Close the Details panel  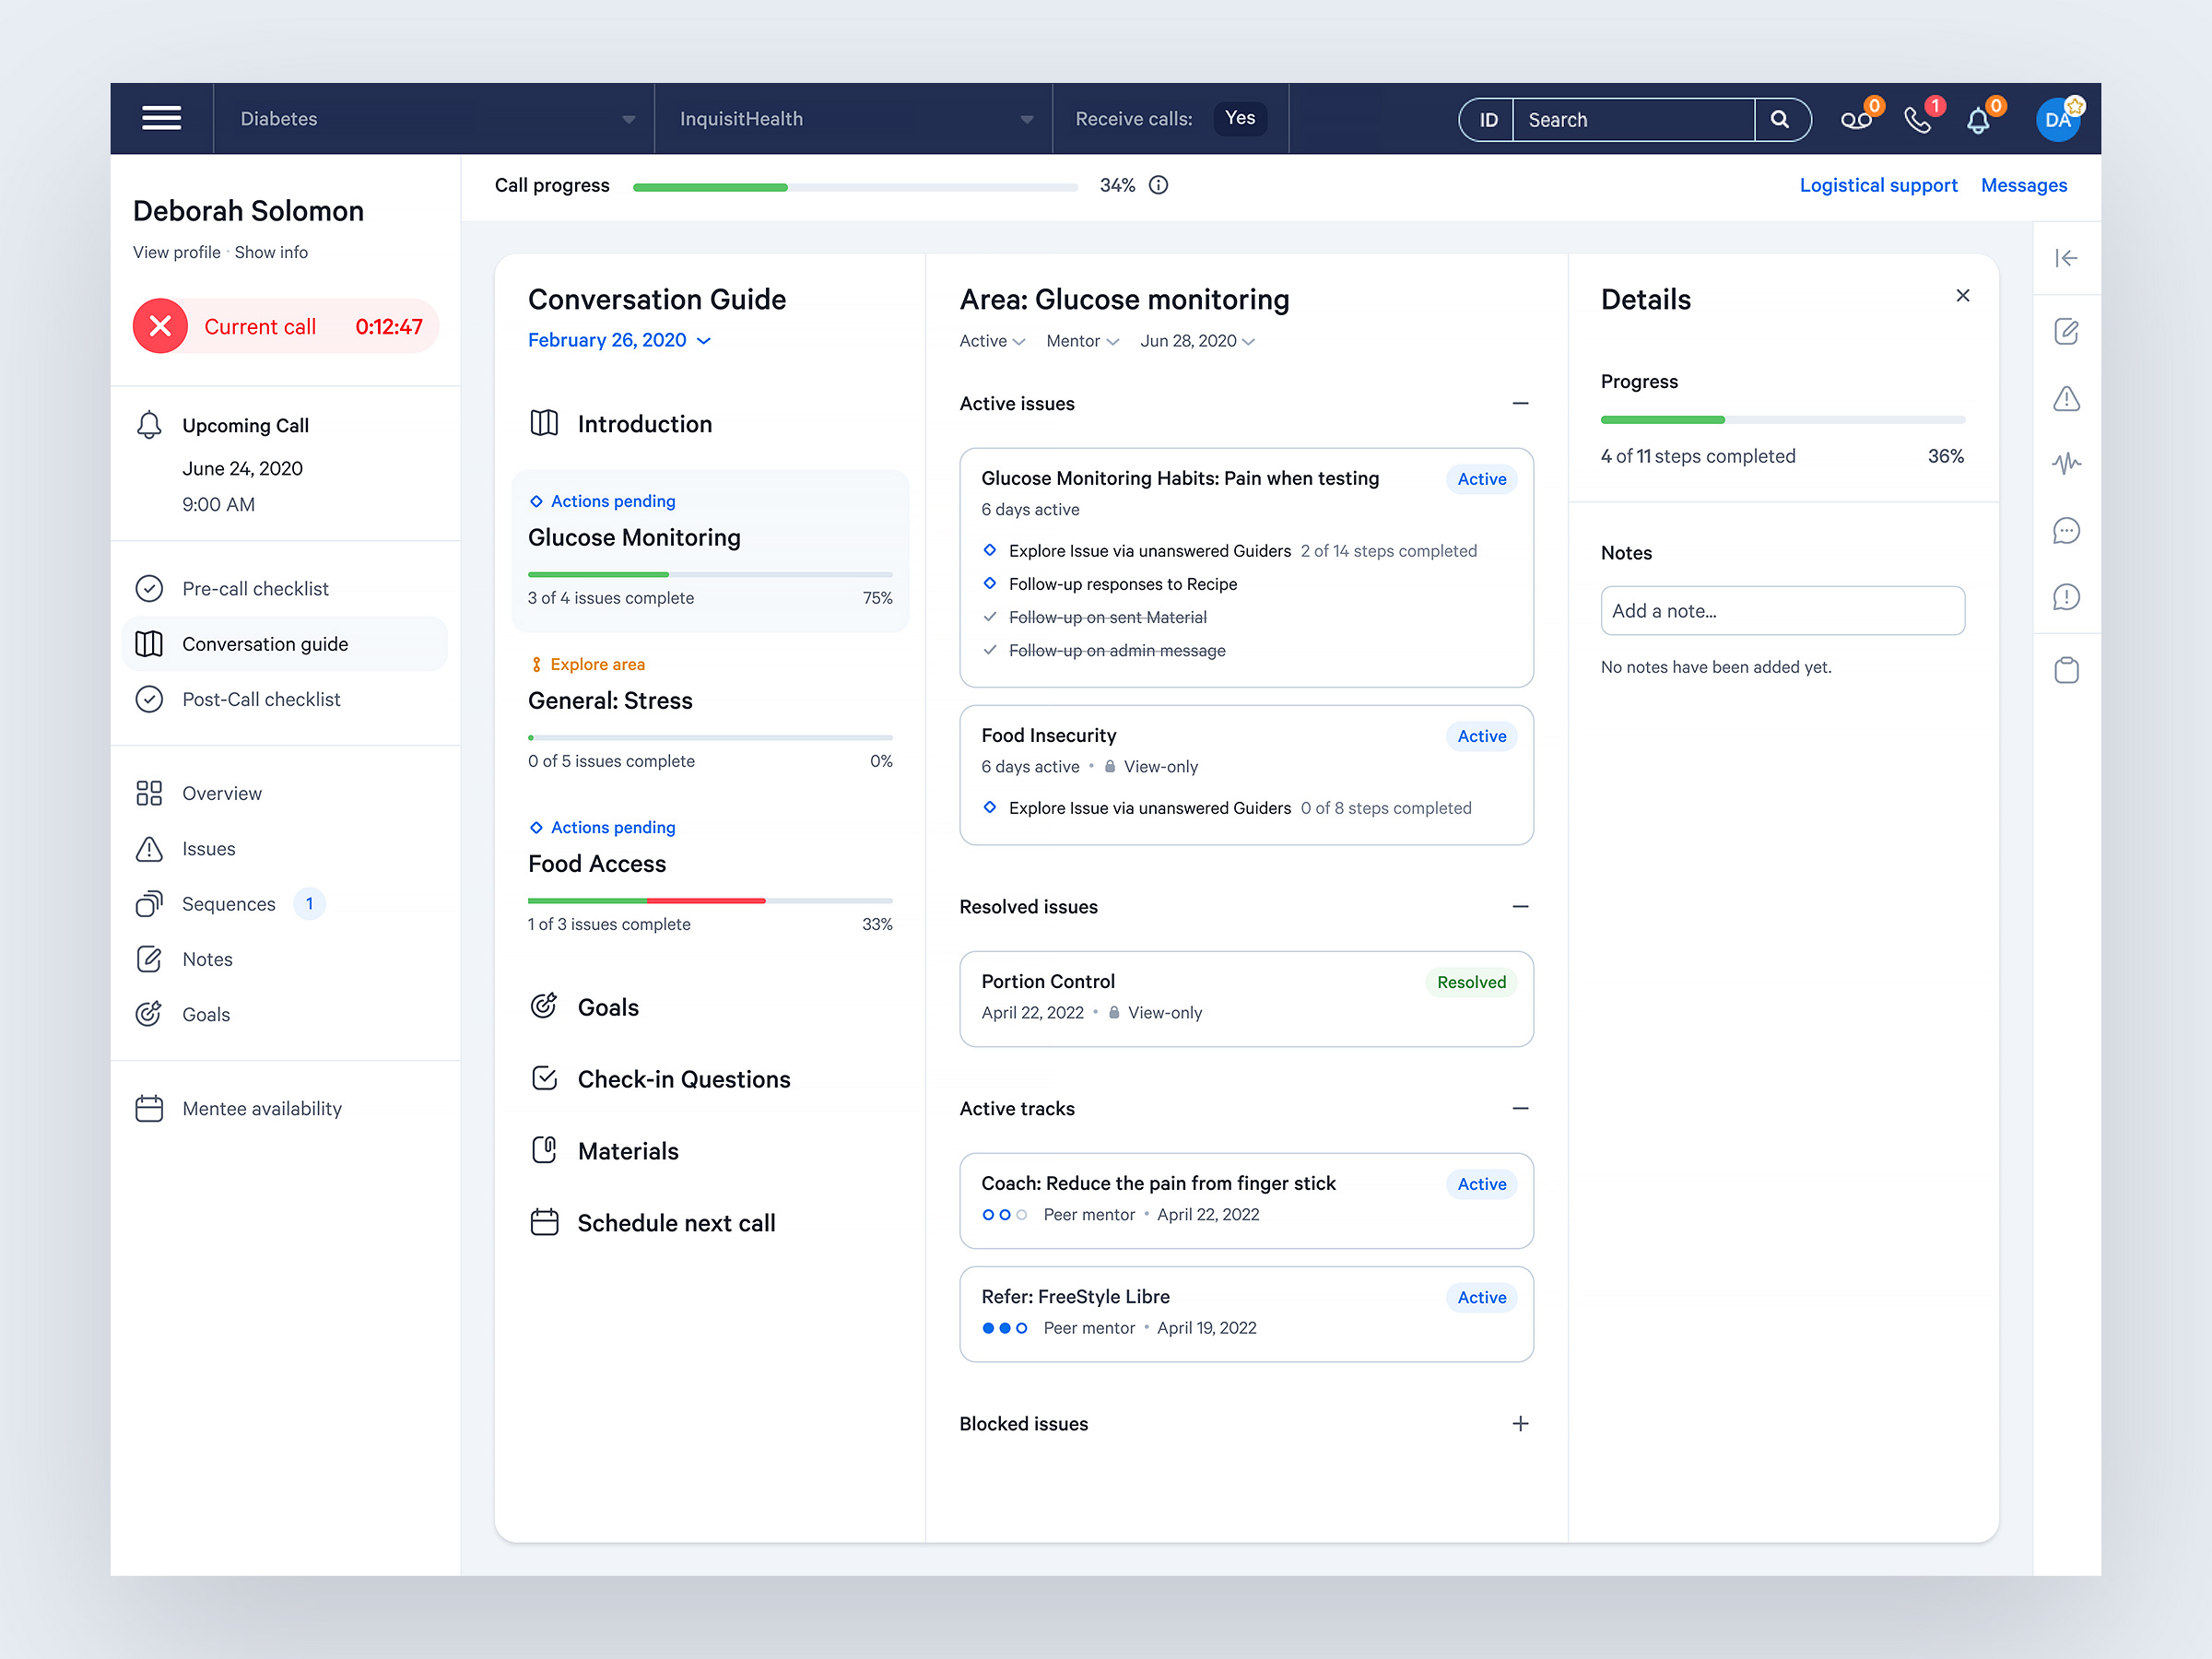[1963, 295]
